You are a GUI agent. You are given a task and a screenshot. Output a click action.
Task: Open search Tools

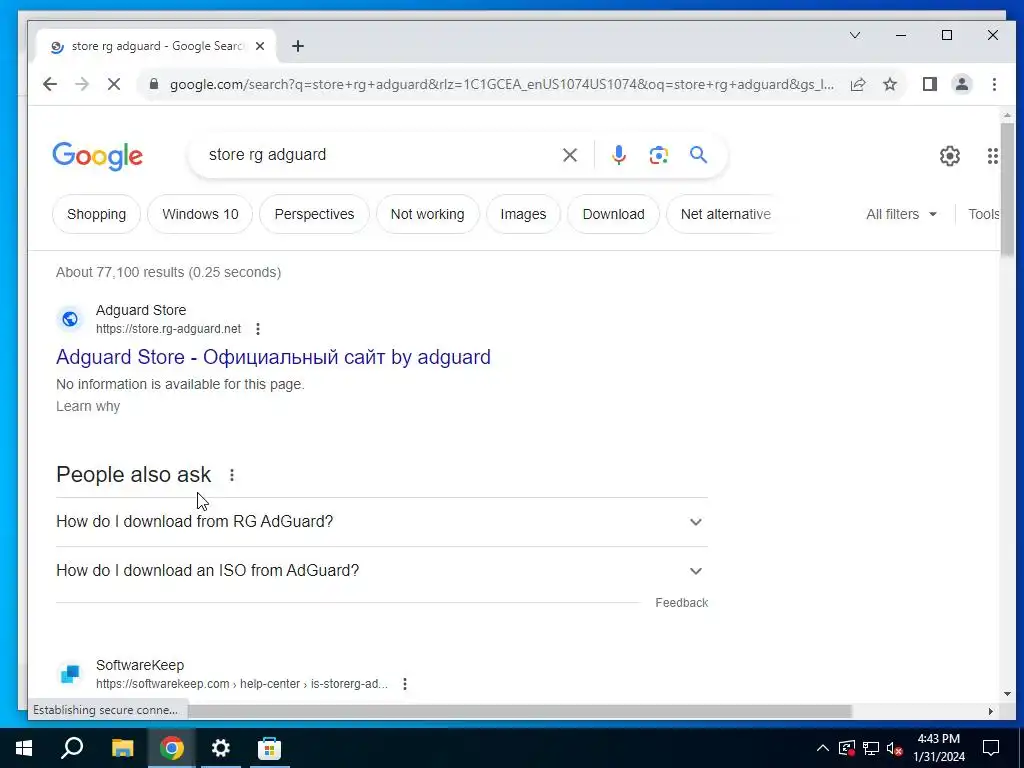click(984, 214)
